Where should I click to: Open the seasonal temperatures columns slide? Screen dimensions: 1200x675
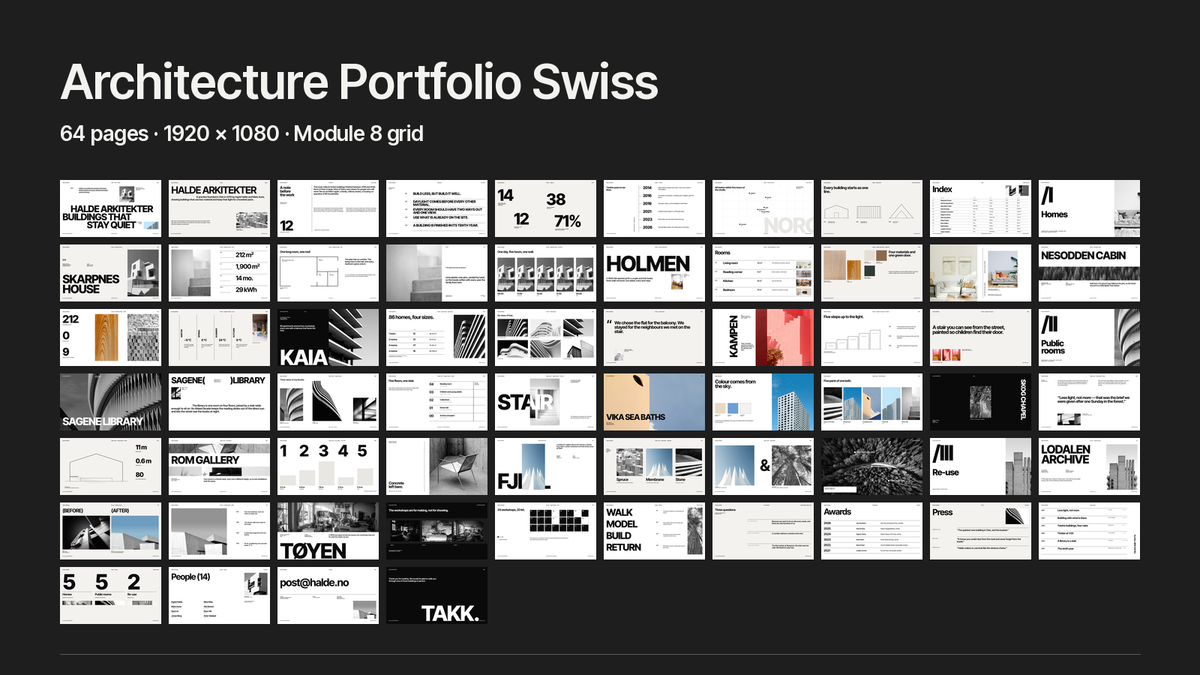pos(219,338)
